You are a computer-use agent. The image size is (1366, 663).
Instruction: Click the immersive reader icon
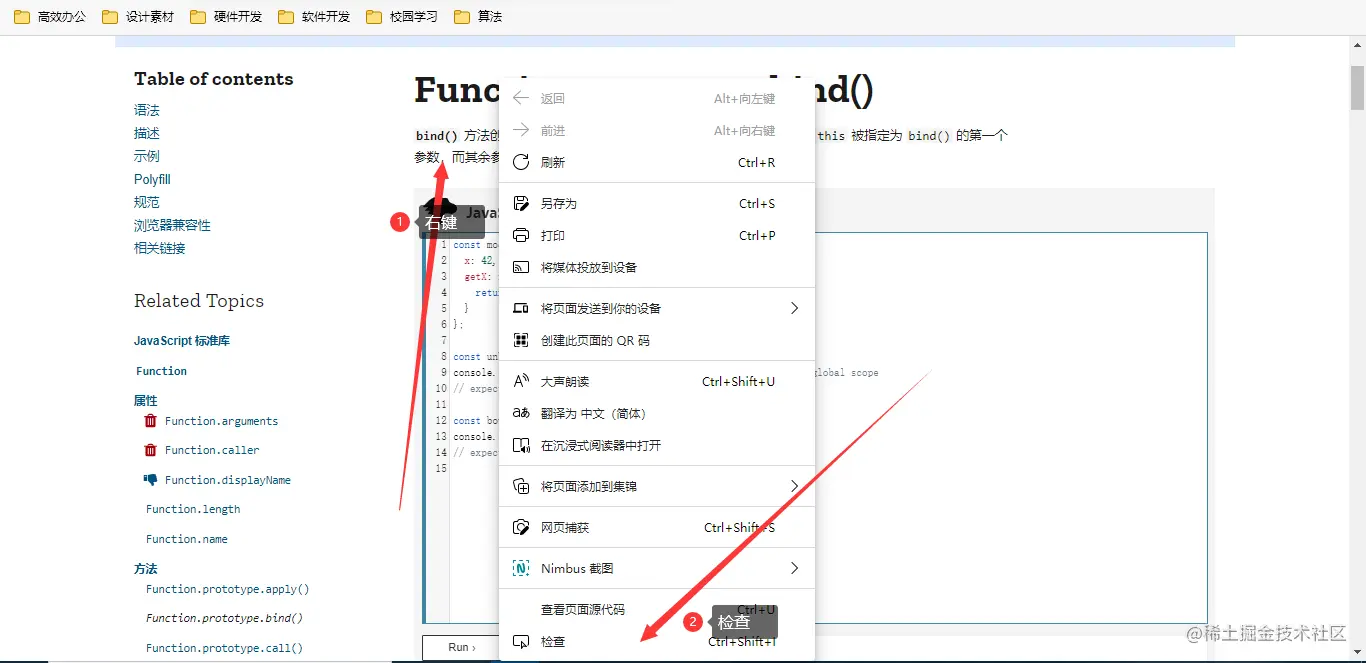pyautogui.click(x=520, y=445)
